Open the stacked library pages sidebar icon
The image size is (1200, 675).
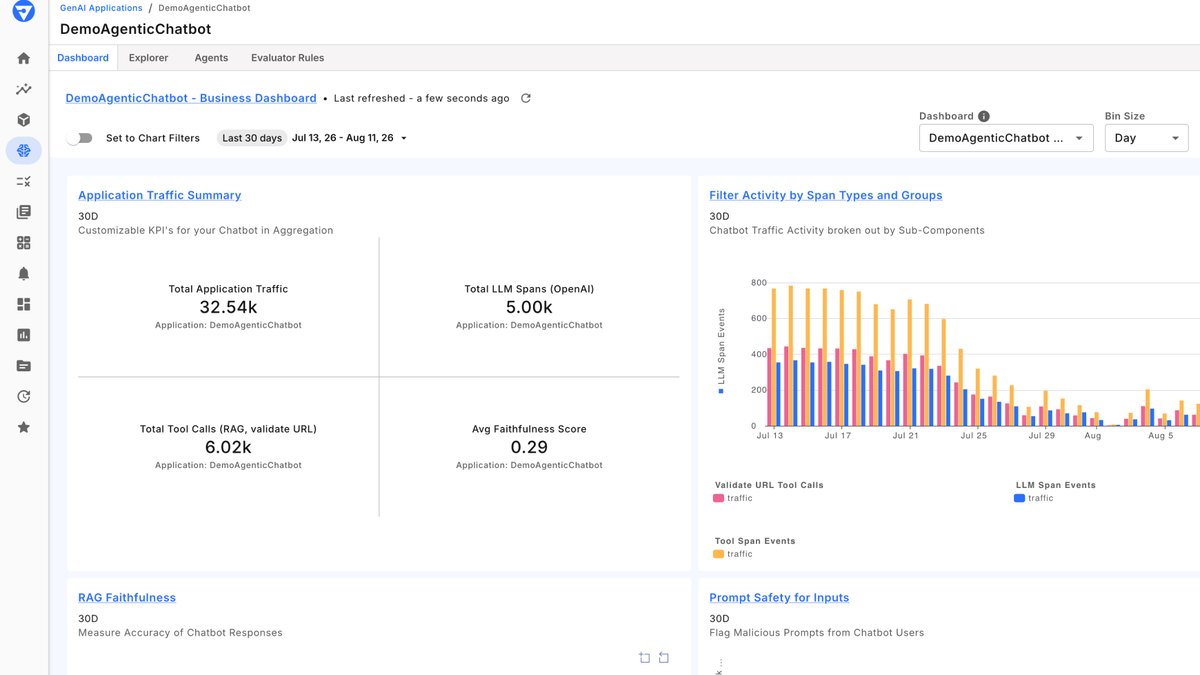click(x=24, y=212)
